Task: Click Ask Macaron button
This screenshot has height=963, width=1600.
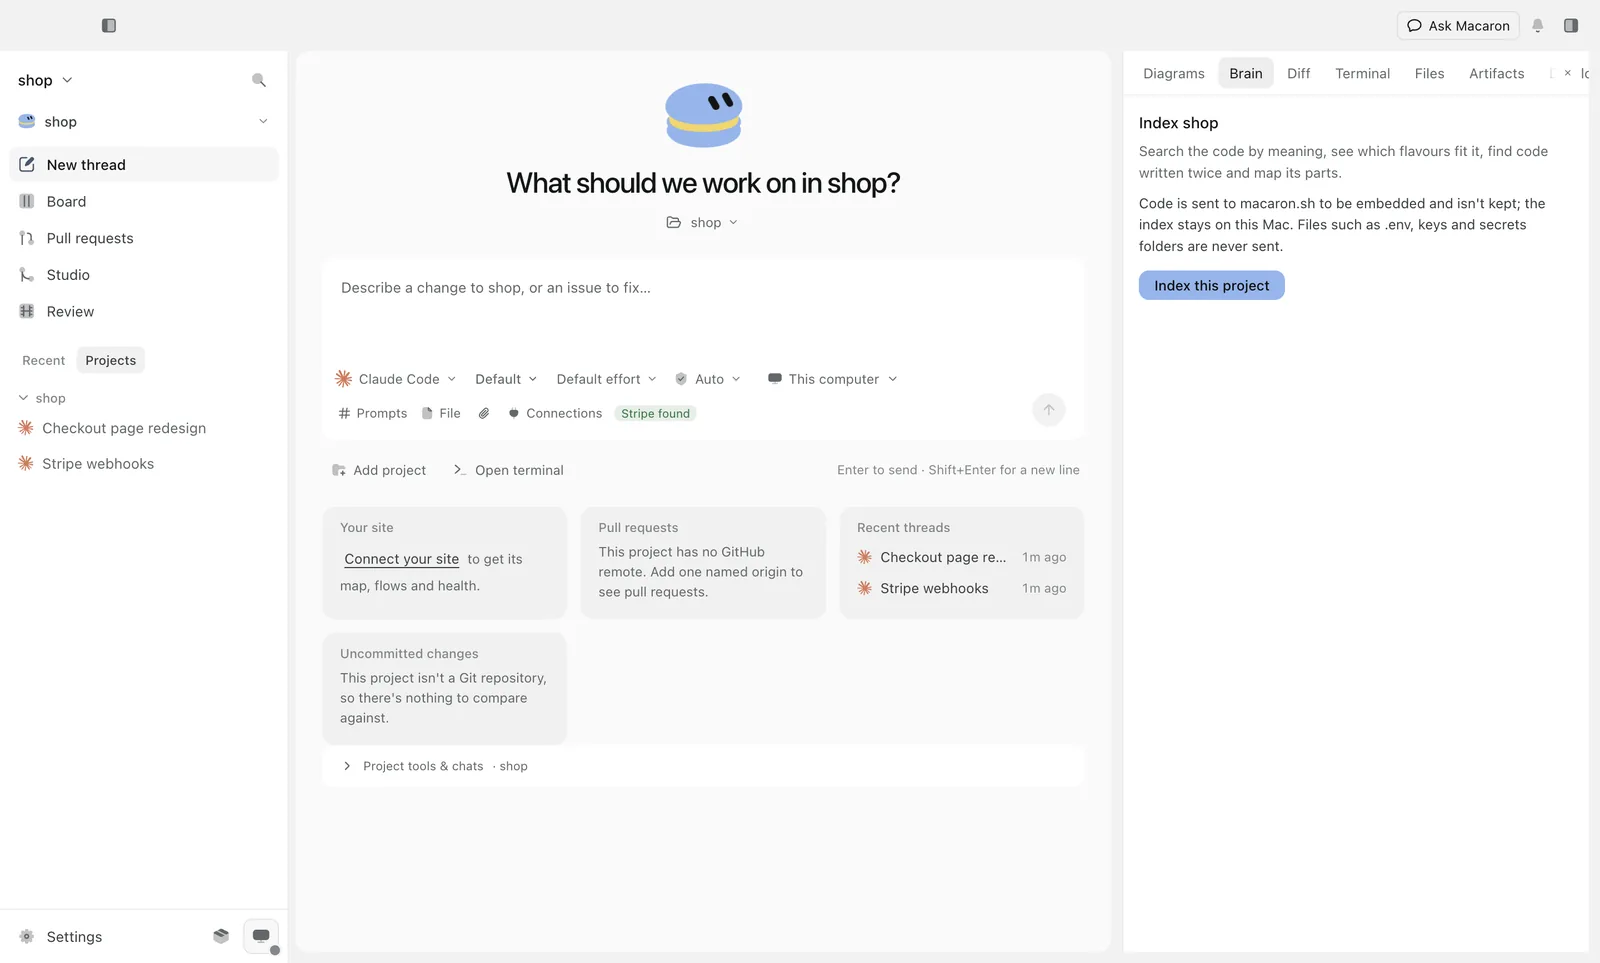Action: [1458, 25]
